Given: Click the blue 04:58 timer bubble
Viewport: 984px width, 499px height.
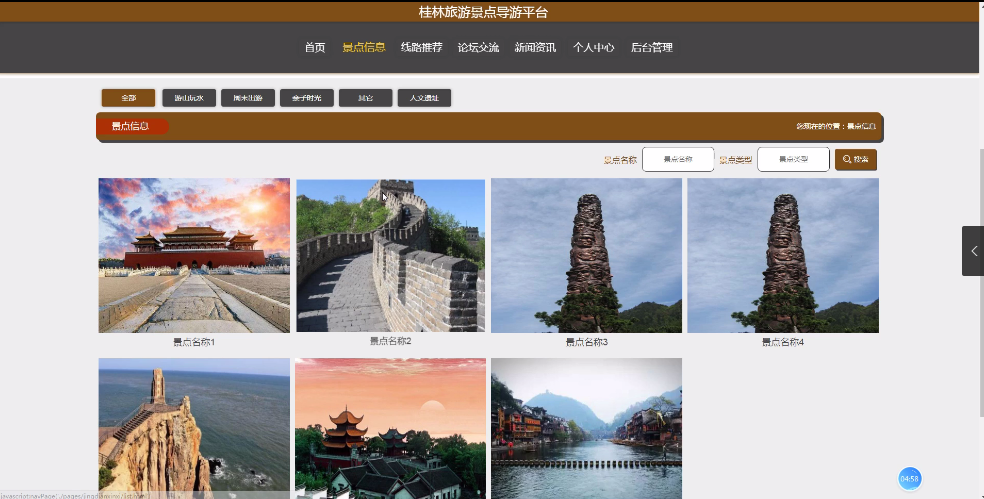Looking at the screenshot, I should [909, 479].
